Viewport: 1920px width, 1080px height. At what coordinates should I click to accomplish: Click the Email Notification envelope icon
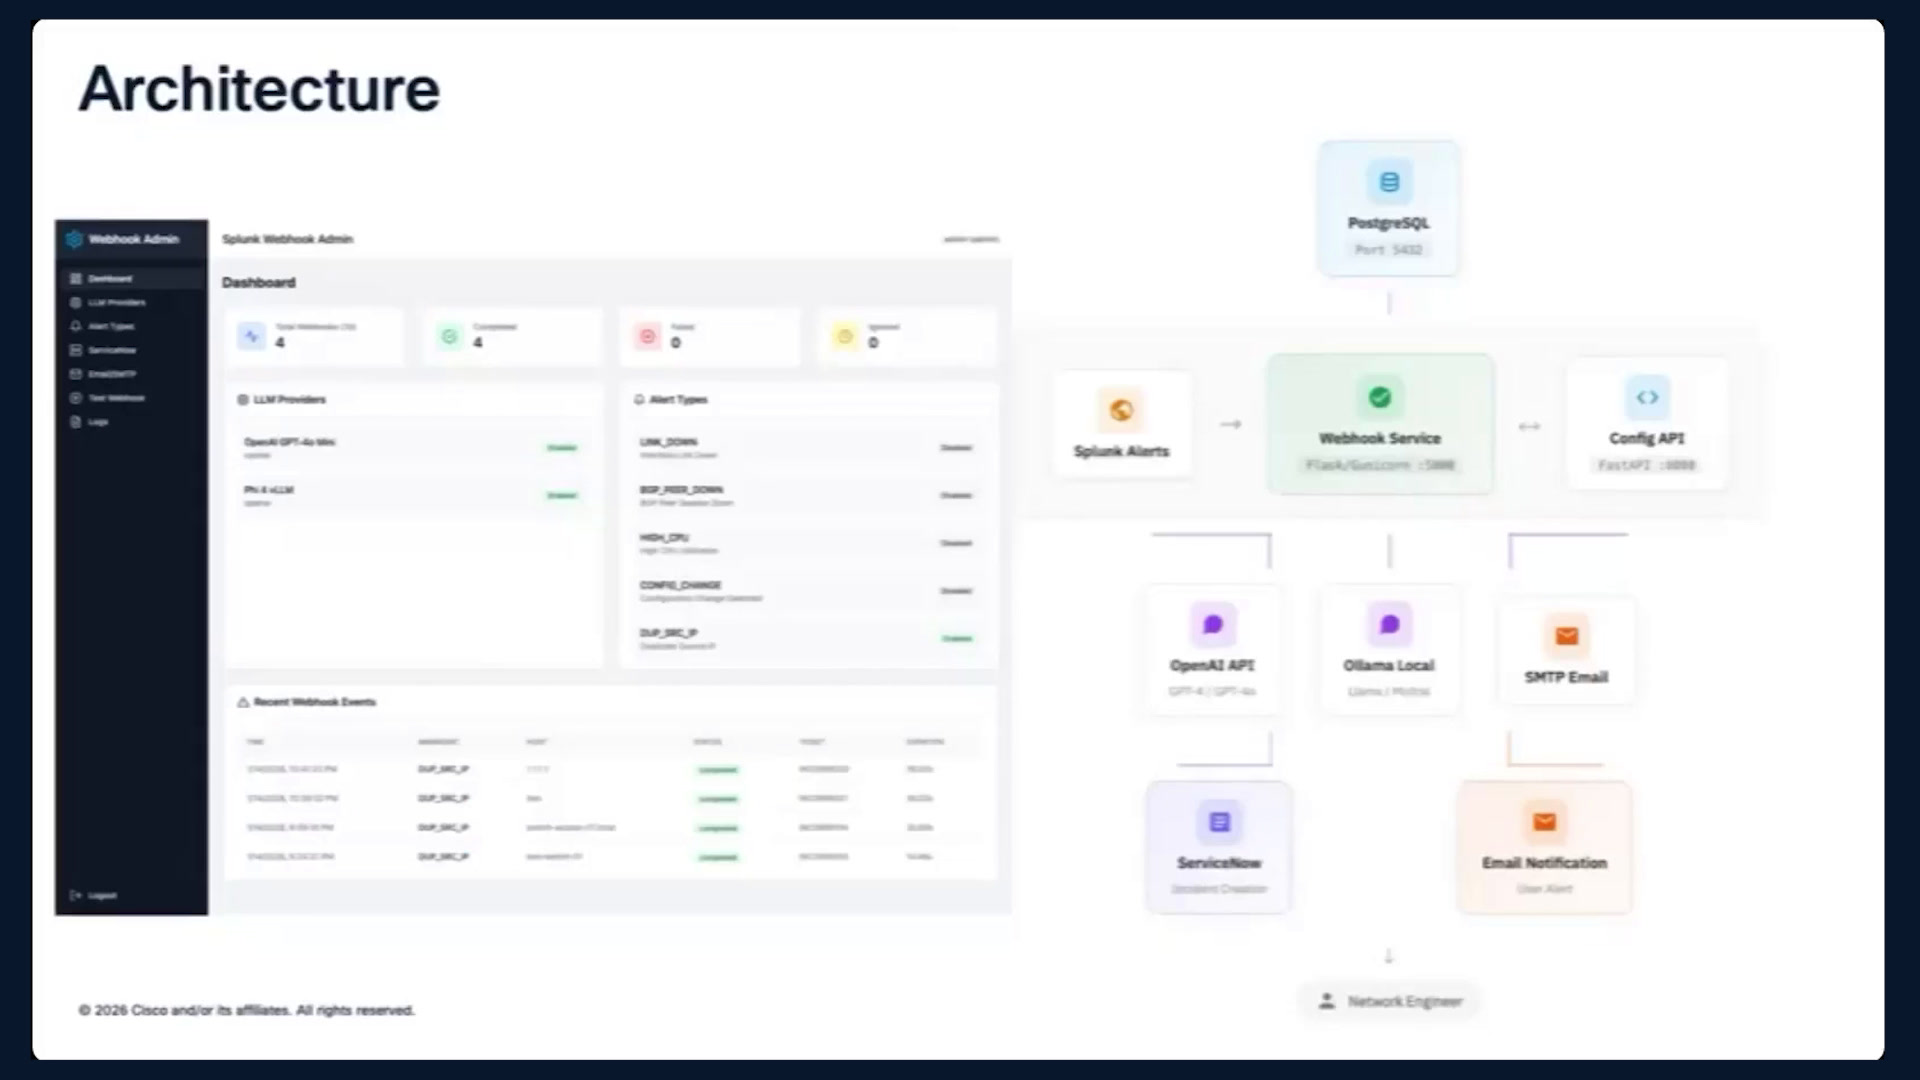(1545, 822)
